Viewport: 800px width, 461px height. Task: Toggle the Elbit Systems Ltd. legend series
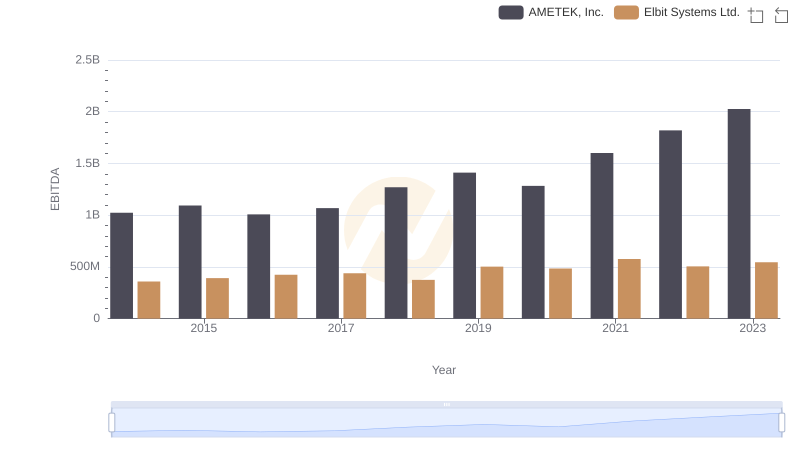point(677,12)
